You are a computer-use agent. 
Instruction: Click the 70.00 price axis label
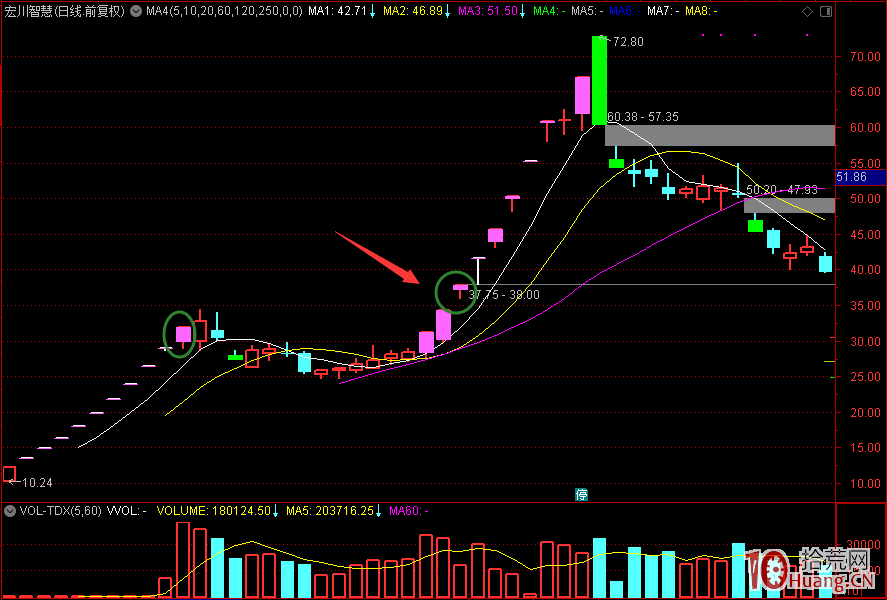pyautogui.click(x=865, y=57)
